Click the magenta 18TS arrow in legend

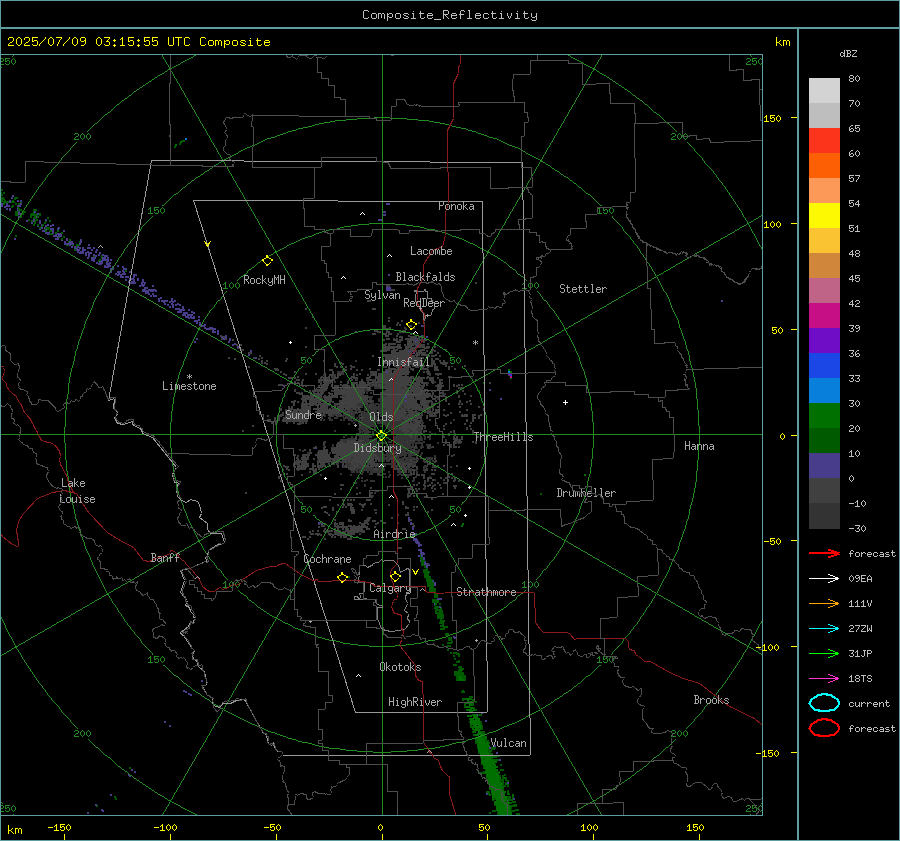tap(824, 679)
